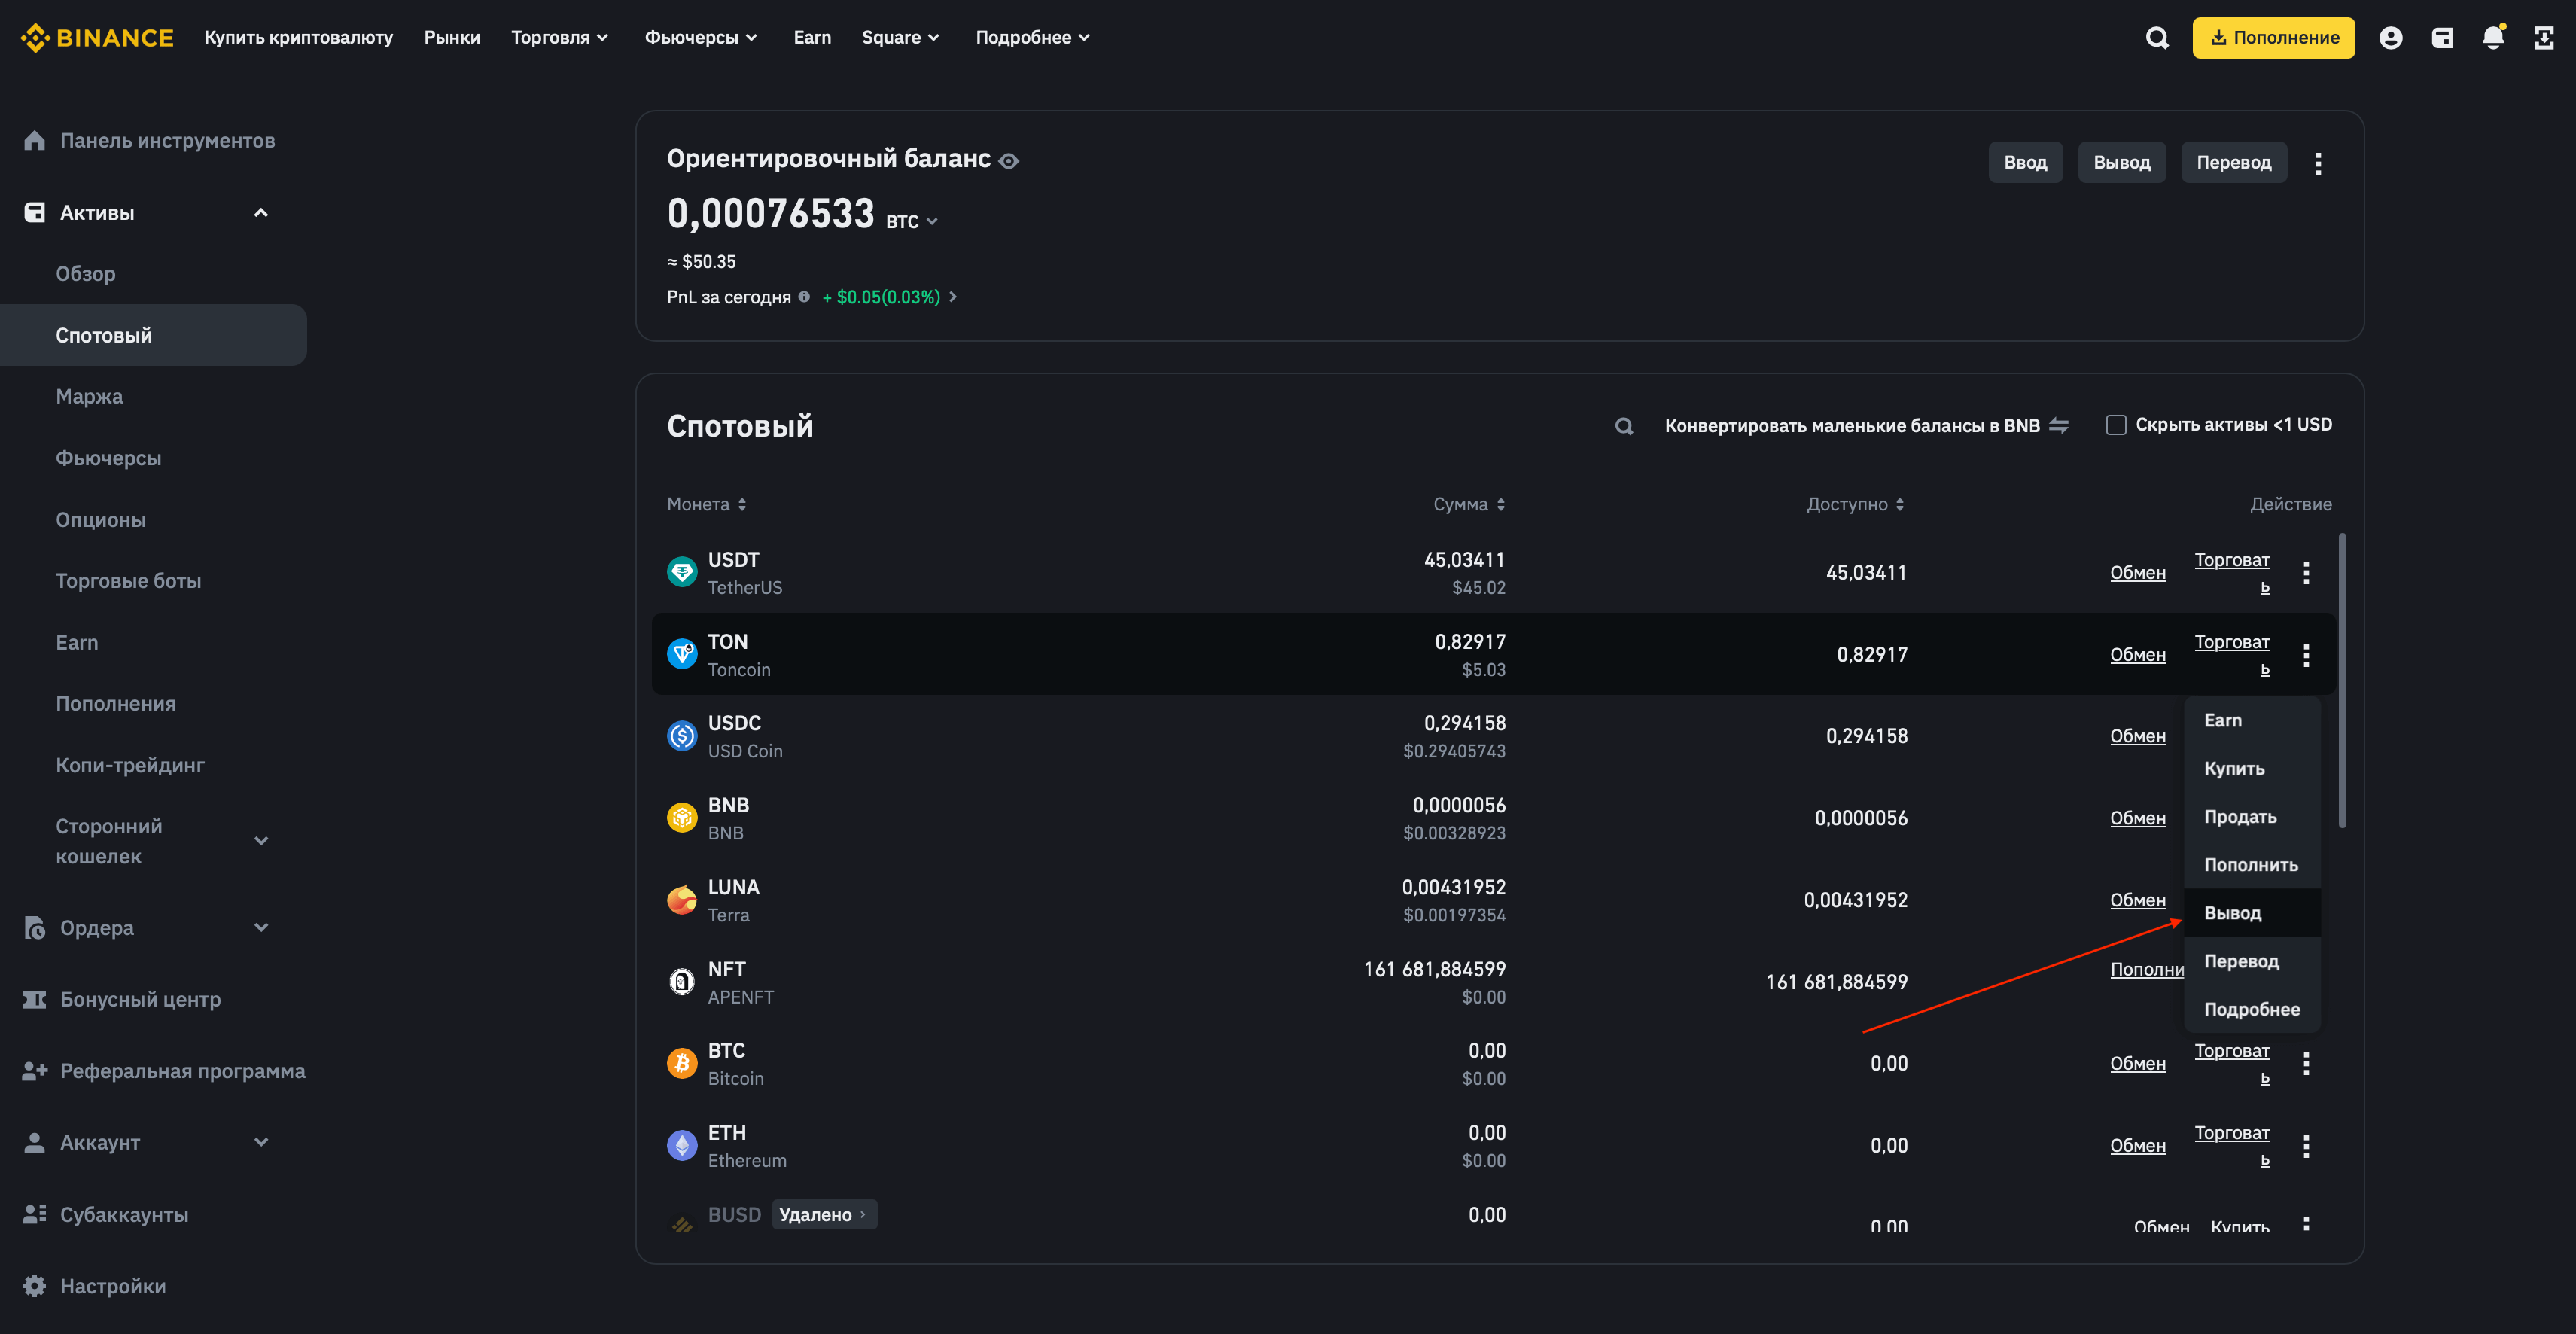Click the filter icon next to balance column

[1501, 504]
